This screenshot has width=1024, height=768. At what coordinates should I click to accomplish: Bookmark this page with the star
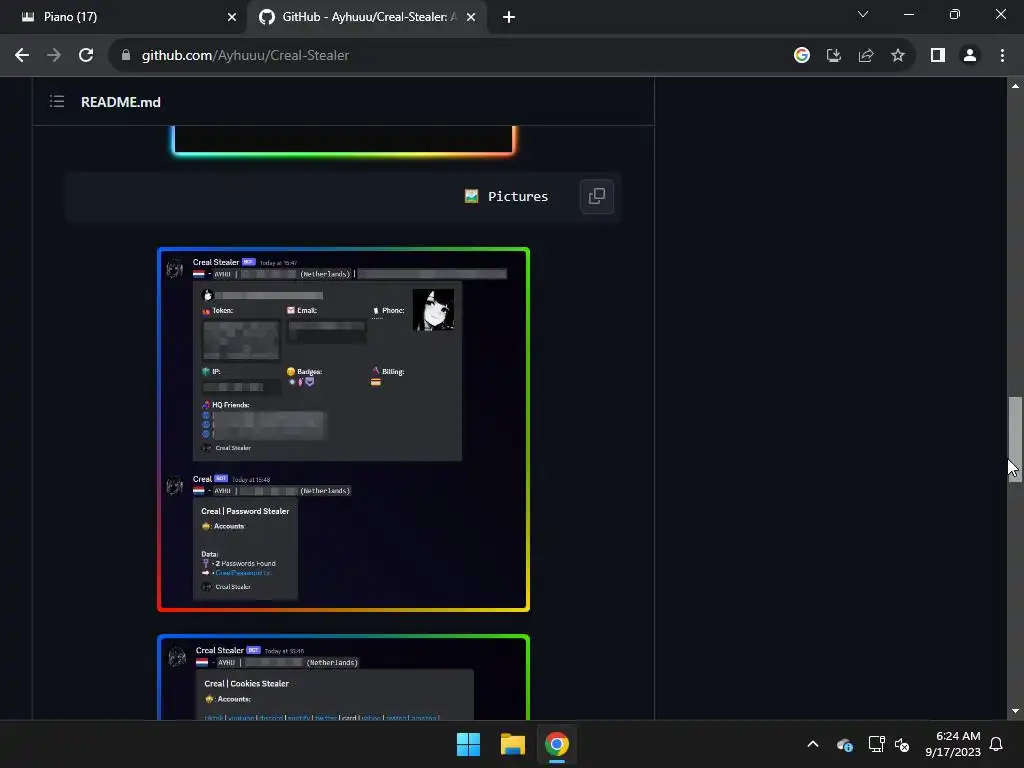(x=898, y=56)
